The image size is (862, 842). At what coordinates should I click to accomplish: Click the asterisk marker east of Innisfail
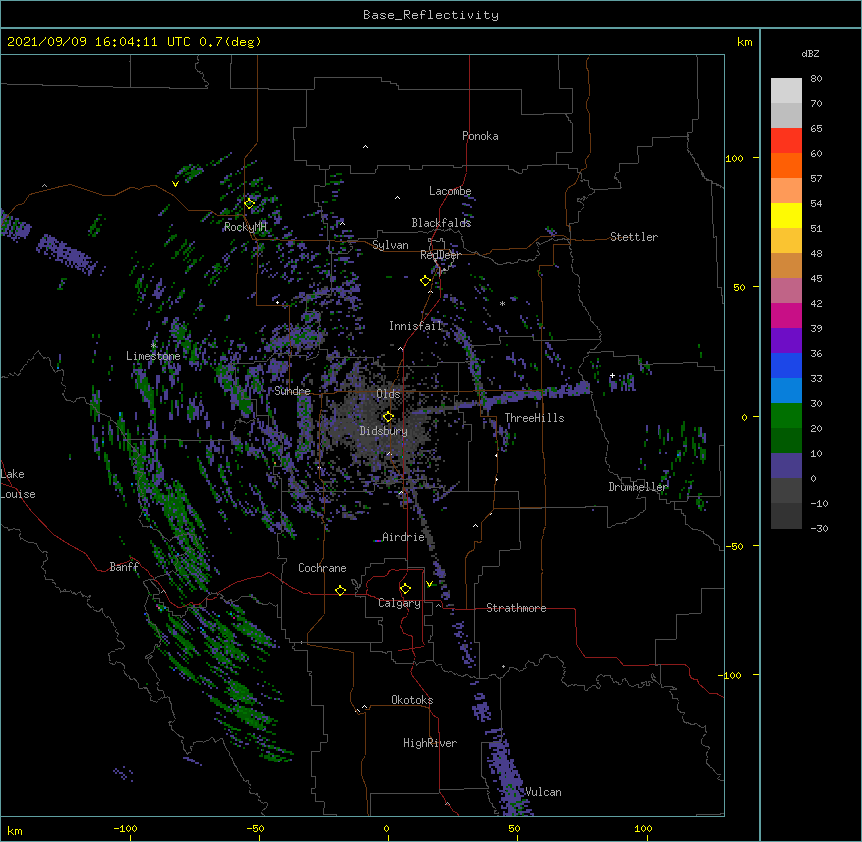(x=502, y=303)
